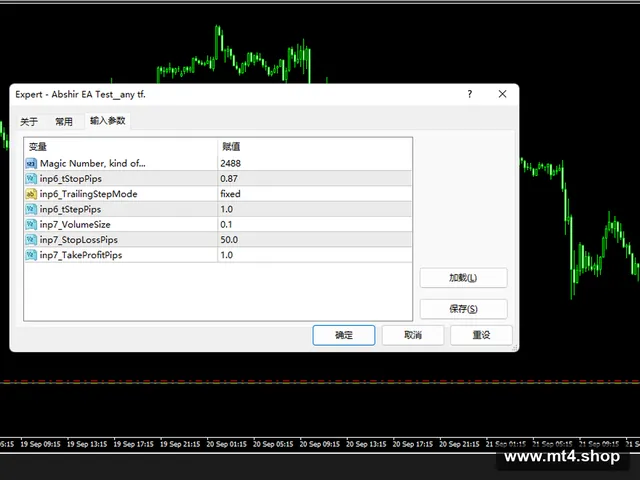The width and height of the screenshot is (640, 480).
Task: Click the string type icon beside inp6_TrailingStepMode
Action: tap(31, 194)
